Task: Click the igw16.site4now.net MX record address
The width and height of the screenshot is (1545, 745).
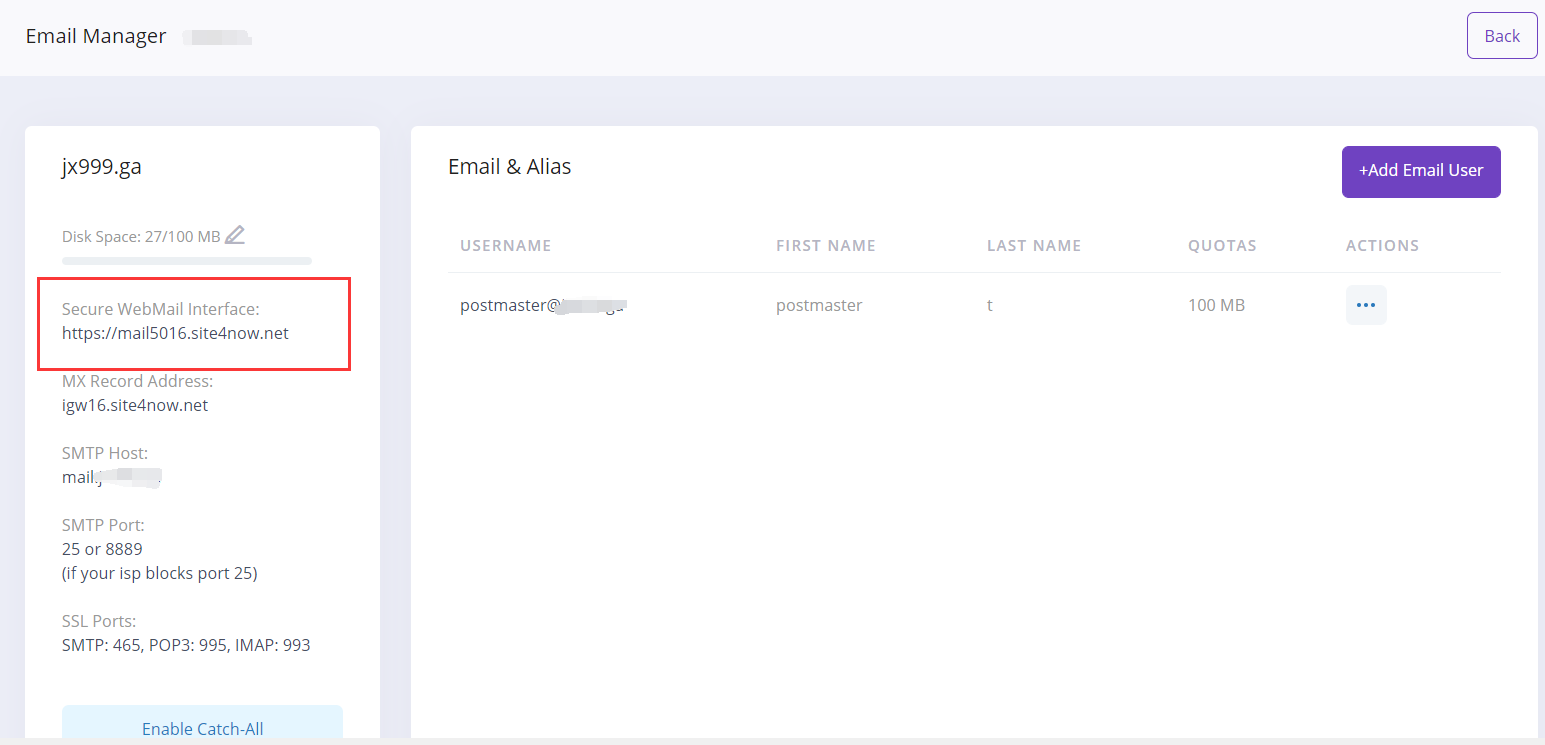Action: 135,405
